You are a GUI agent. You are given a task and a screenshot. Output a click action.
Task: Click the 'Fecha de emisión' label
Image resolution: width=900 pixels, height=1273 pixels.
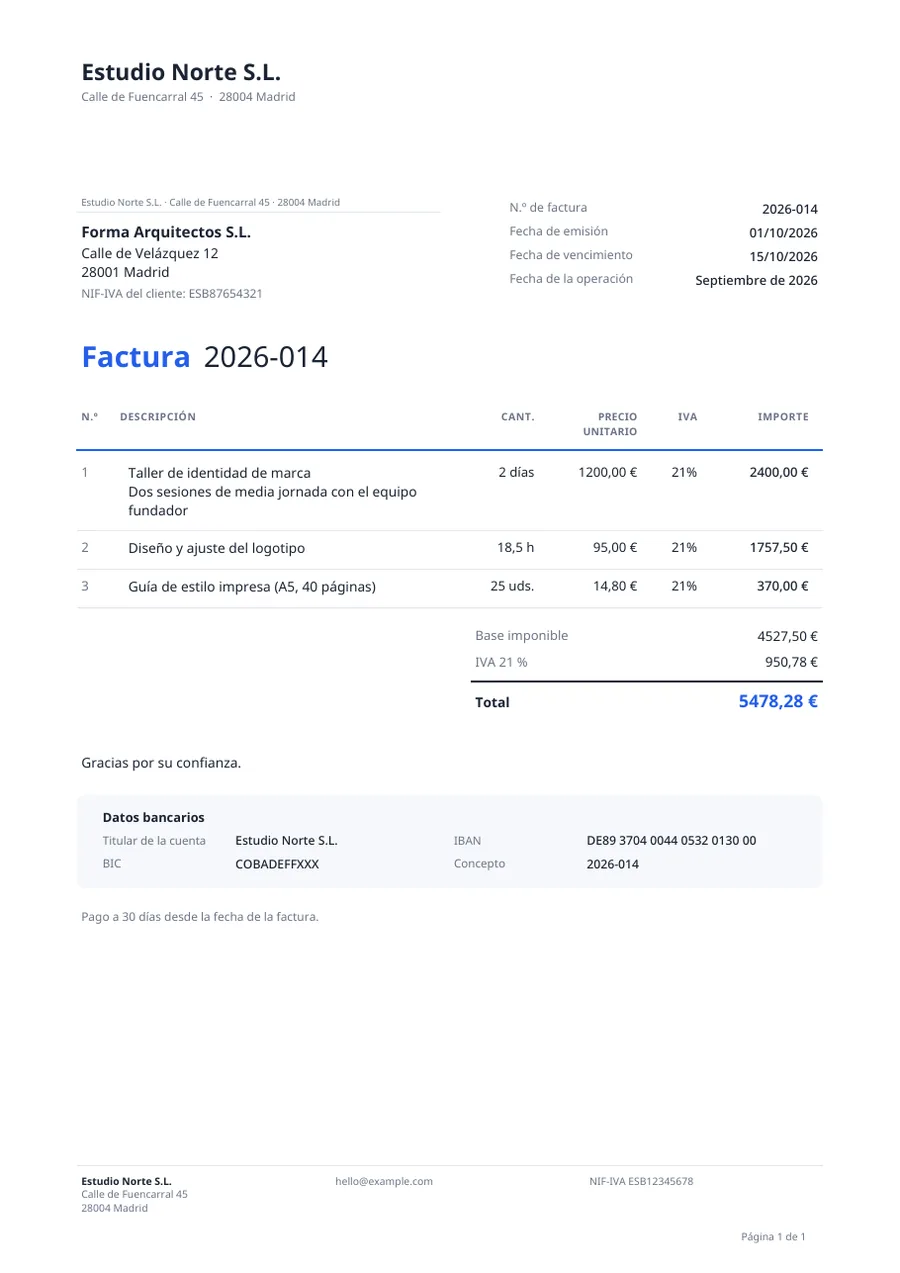pyautogui.click(x=558, y=232)
